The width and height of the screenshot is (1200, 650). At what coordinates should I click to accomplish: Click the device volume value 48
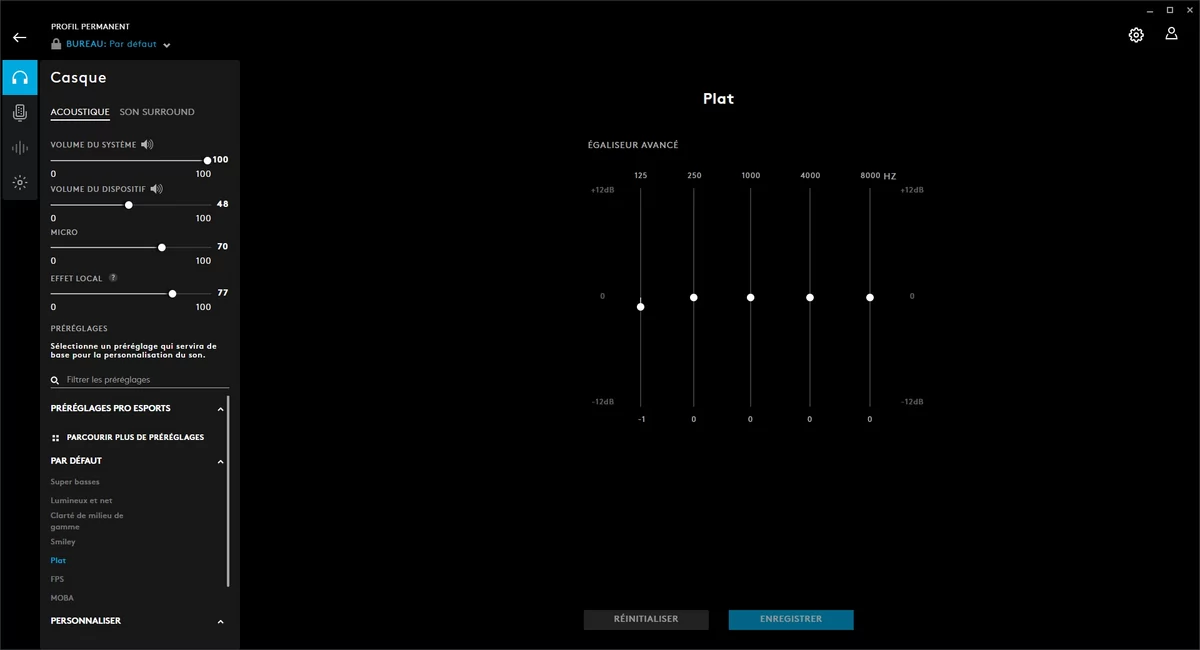(x=223, y=204)
